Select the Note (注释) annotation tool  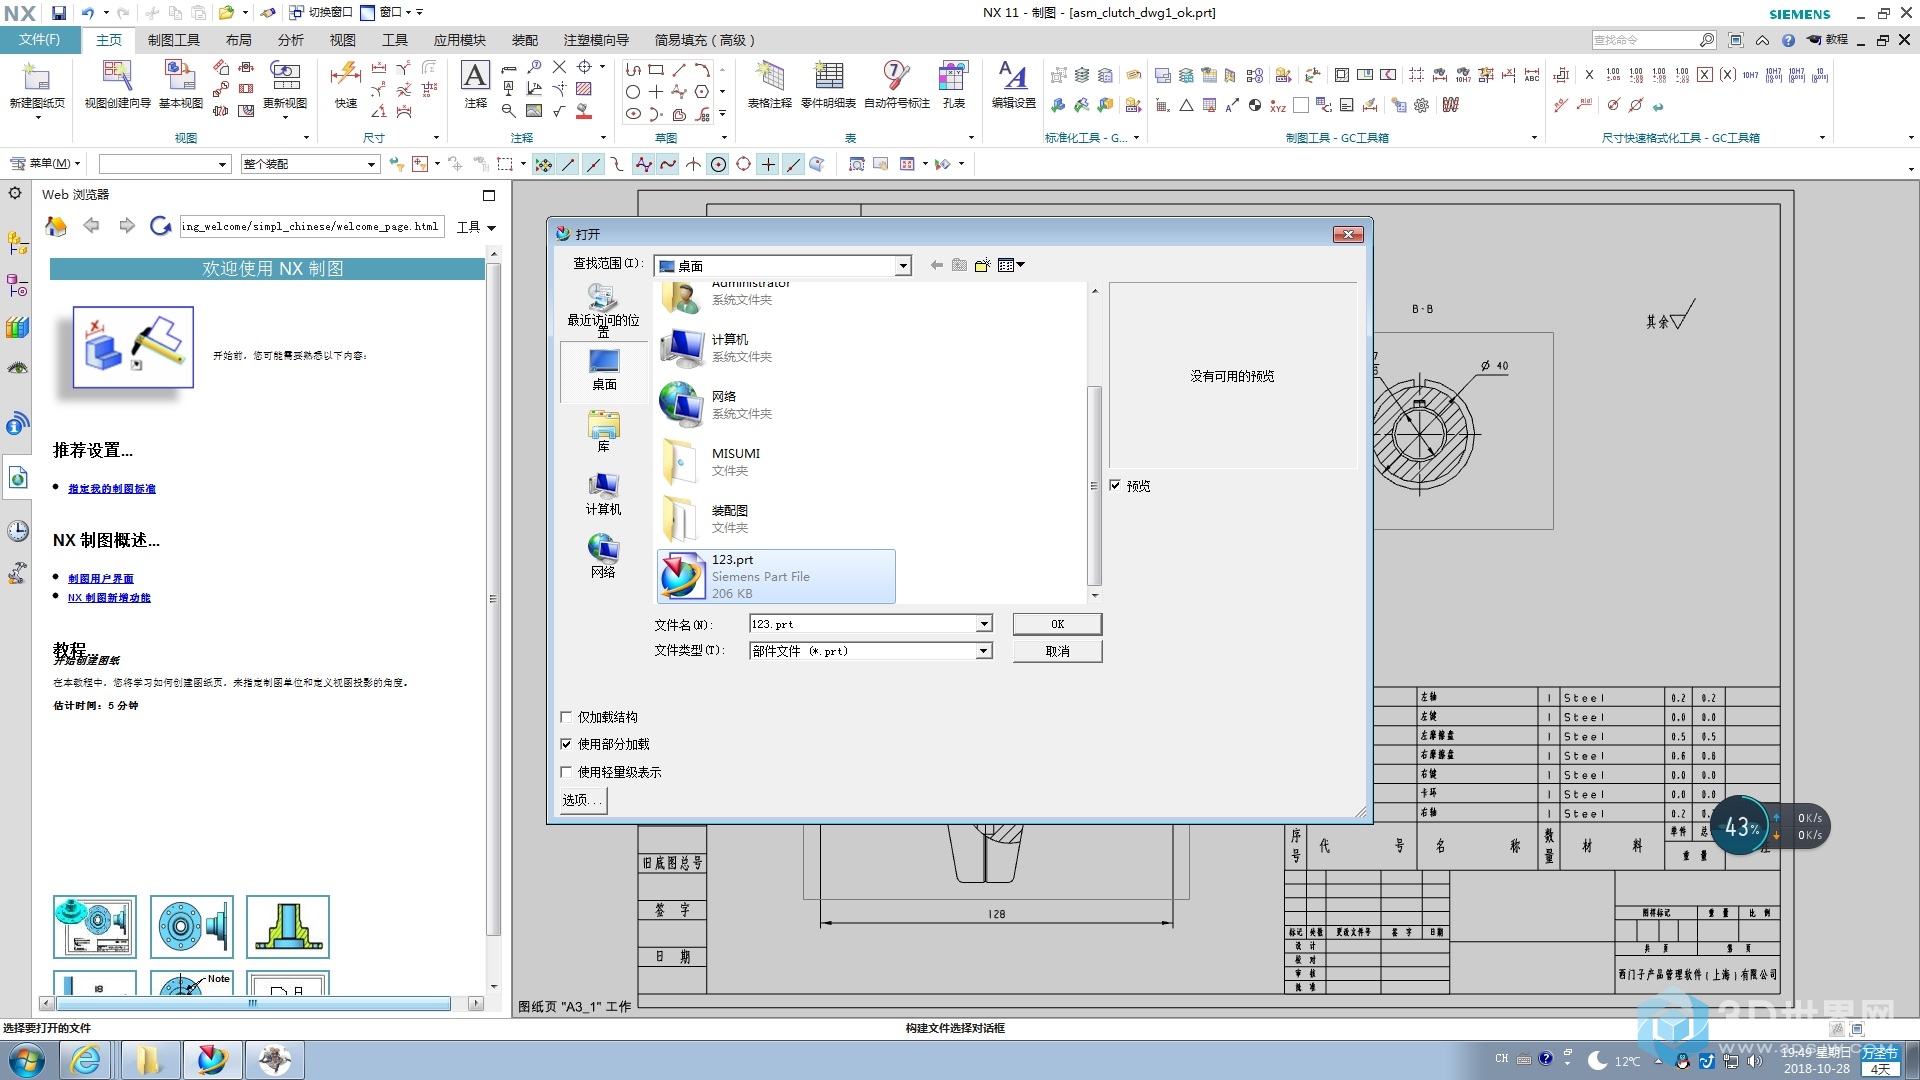(x=476, y=83)
